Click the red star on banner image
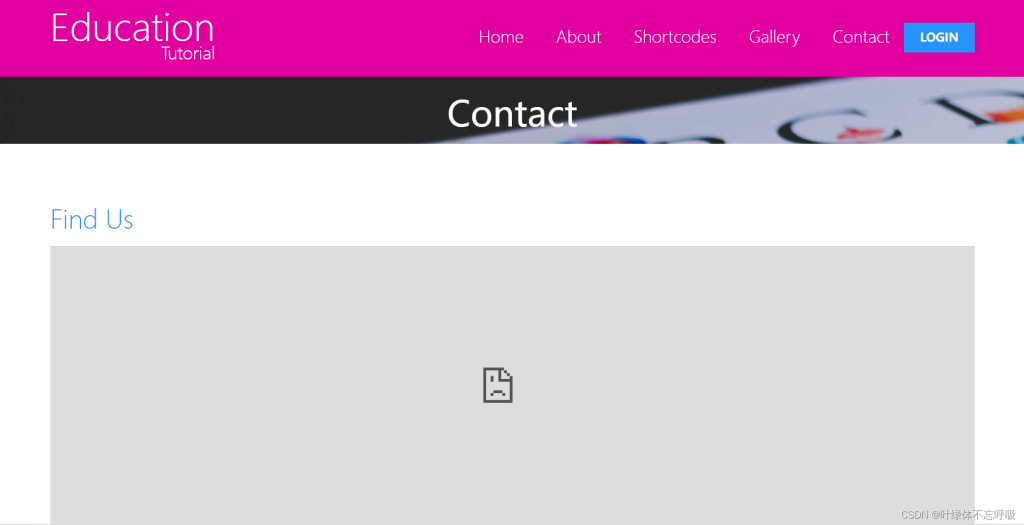The height and width of the screenshot is (525, 1024). point(851,133)
